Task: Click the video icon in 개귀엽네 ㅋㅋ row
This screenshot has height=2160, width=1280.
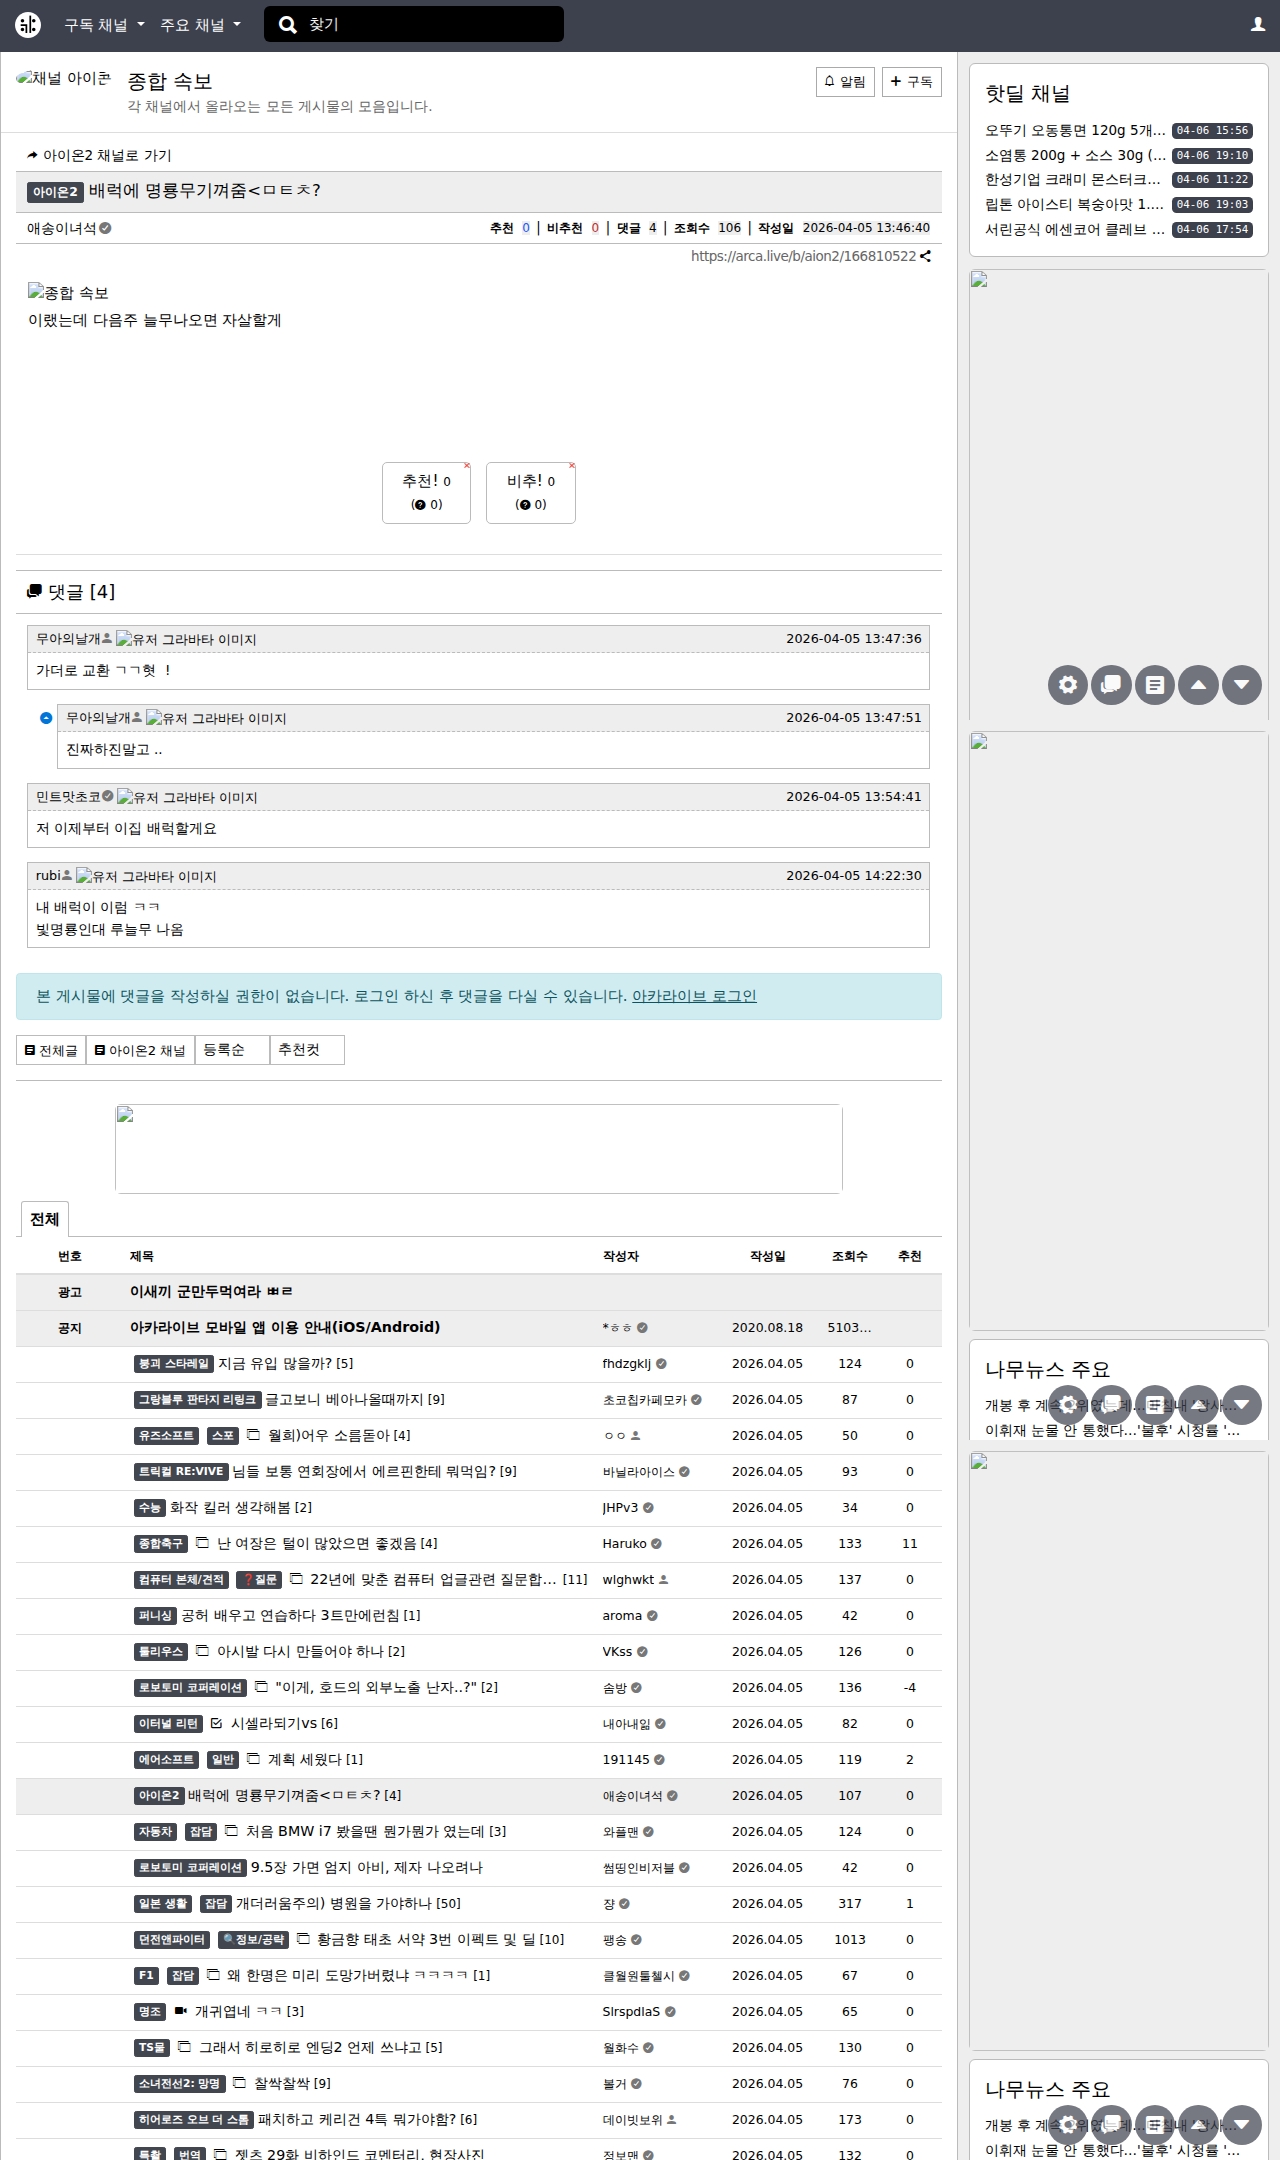Action: click(x=181, y=2011)
